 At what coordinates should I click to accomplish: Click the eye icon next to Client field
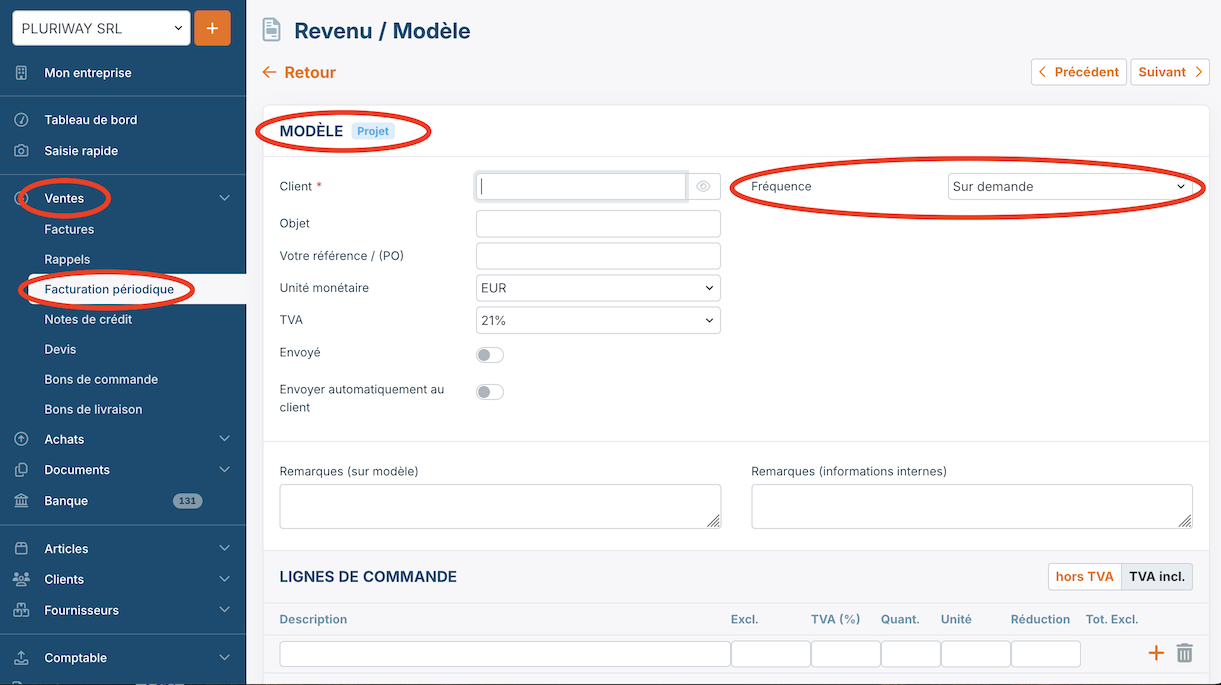703,187
